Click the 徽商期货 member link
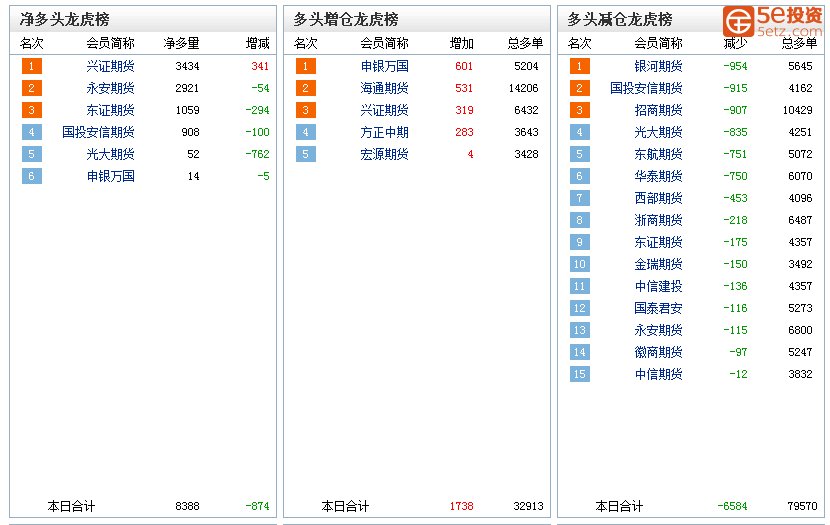 pyautogui.click(x=658, y=352)
